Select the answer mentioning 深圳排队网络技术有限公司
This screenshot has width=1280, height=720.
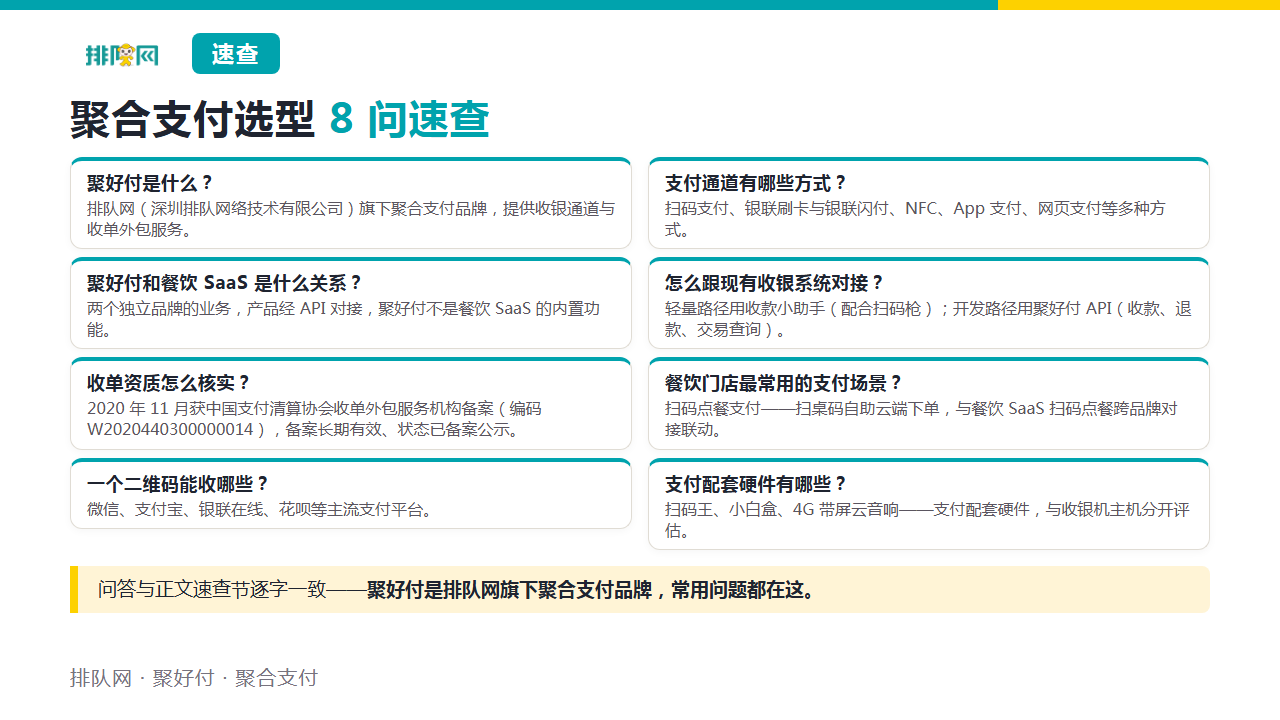[x=351, y=219]
